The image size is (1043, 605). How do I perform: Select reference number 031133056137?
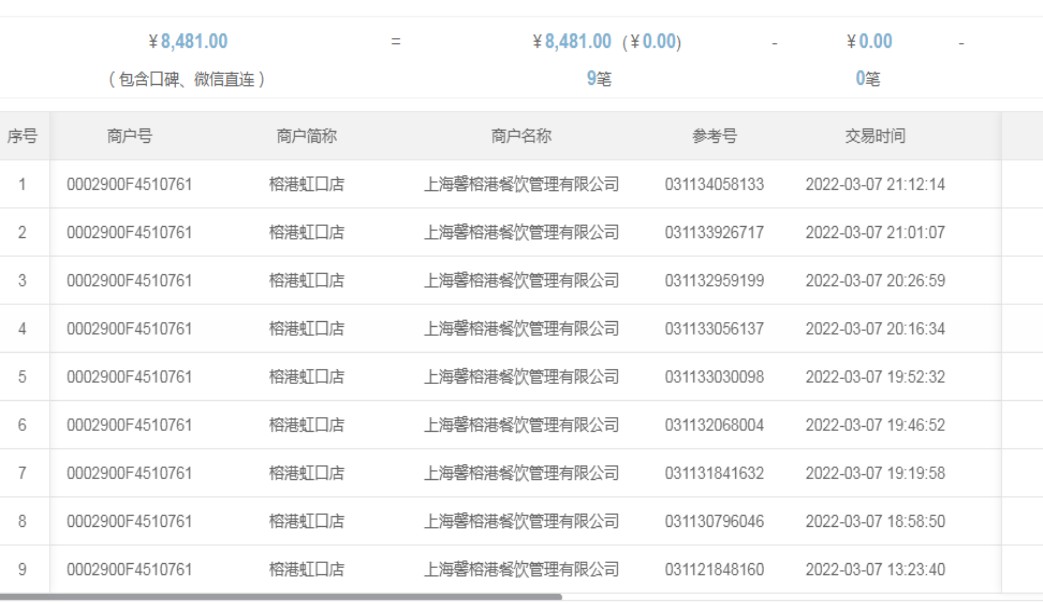coord(714,328)
